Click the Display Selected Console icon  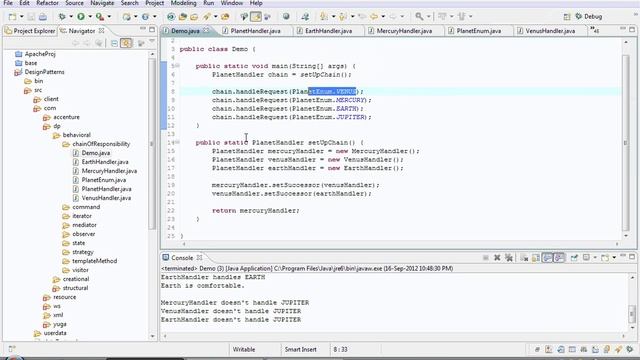[586, 258]
